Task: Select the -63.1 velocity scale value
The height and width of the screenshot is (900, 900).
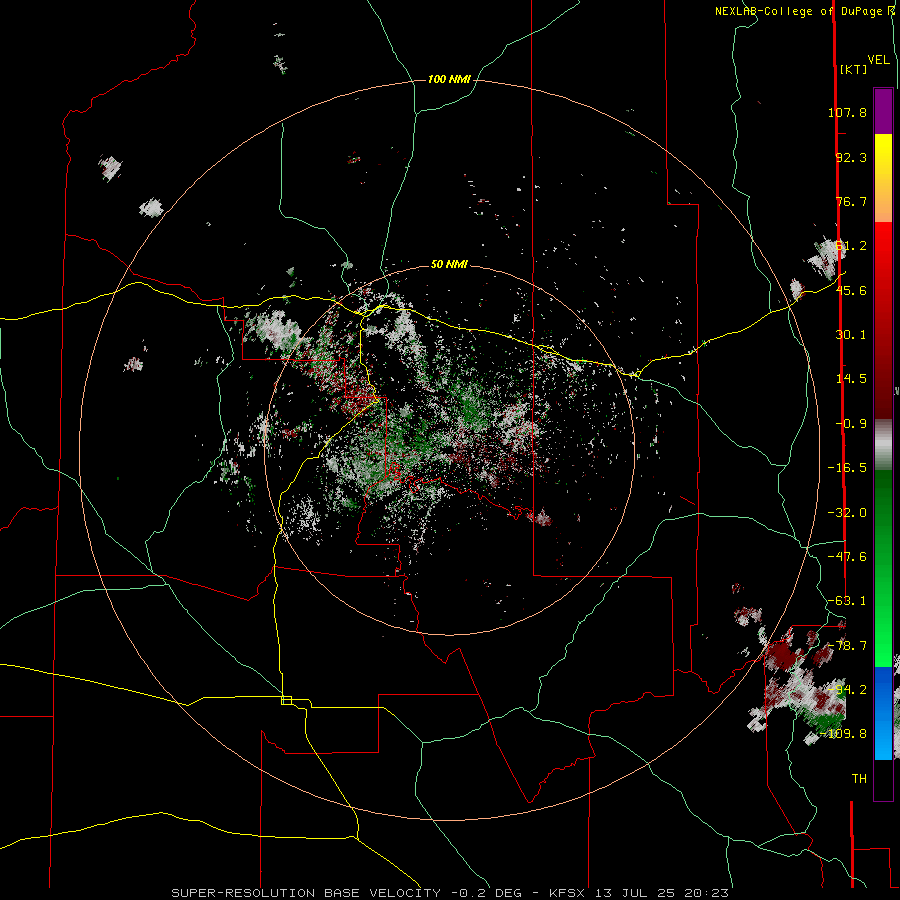Action: click(x=847, y=601)
